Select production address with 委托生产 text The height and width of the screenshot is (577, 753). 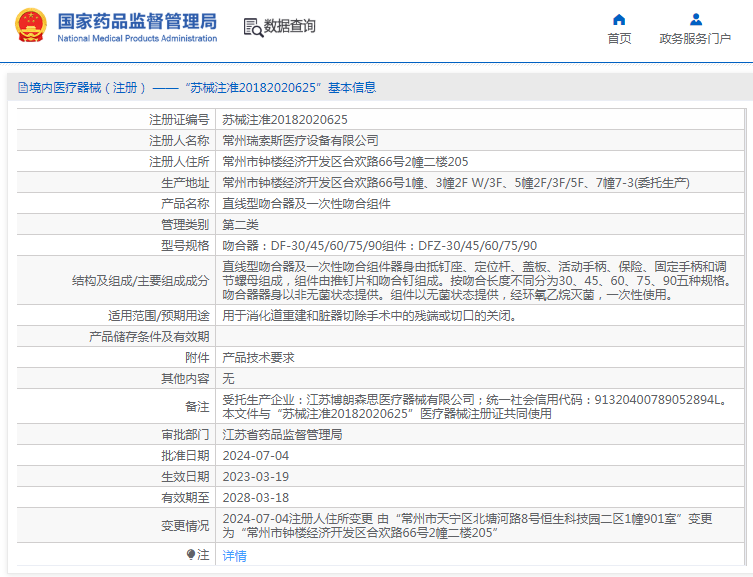(x=456, y=183)
